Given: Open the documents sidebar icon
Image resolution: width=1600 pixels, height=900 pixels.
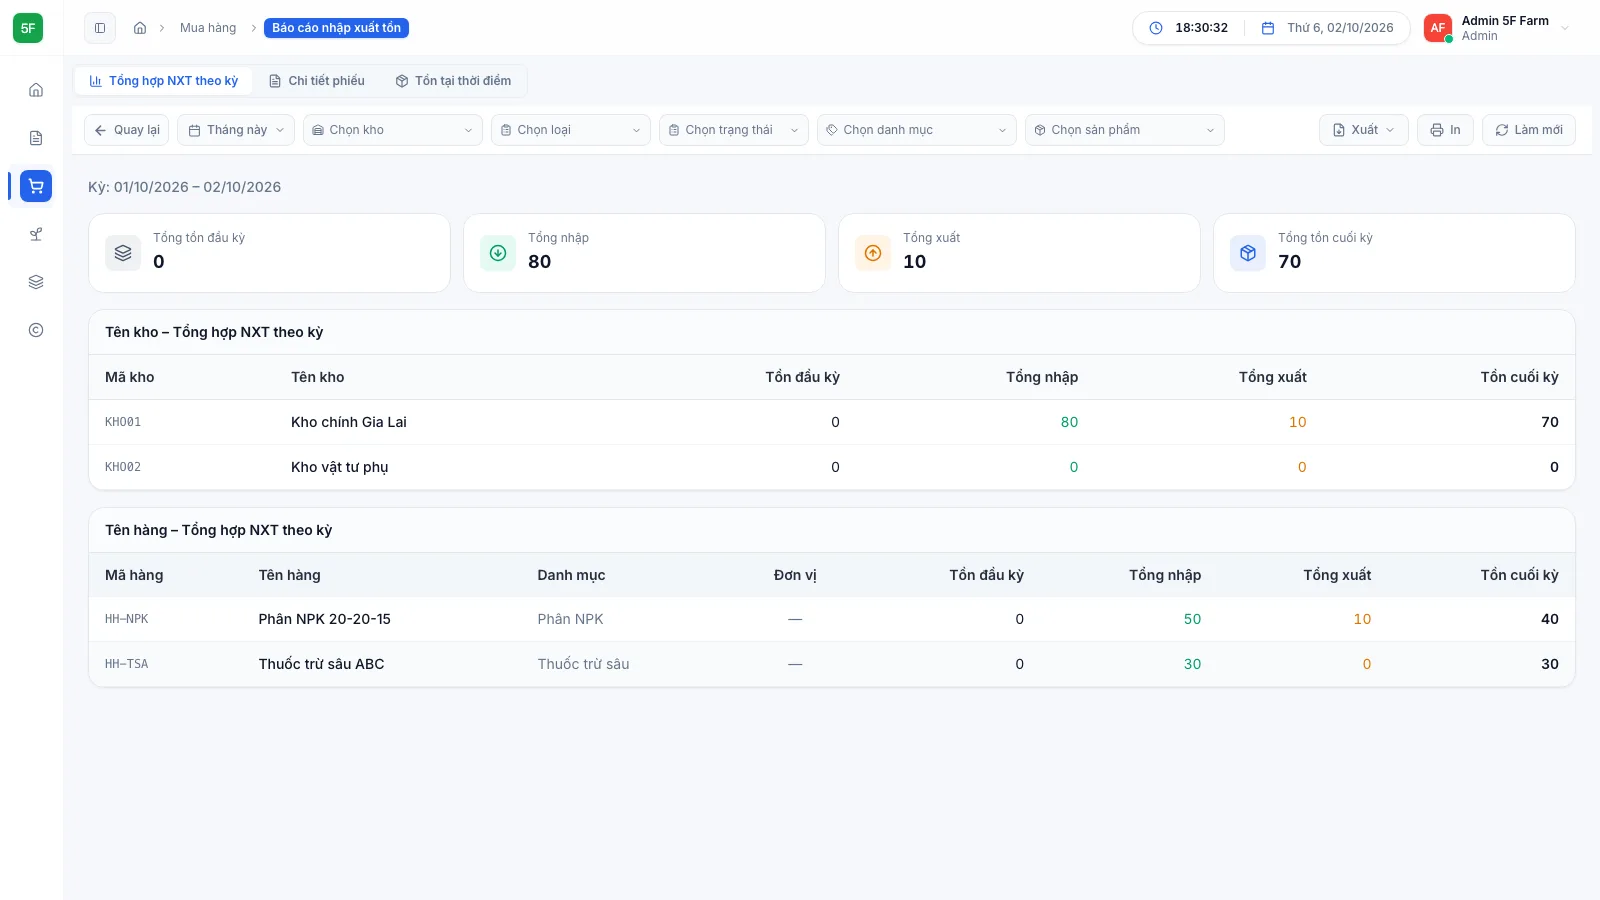Looking at the screenshot, I should [36, 138].
